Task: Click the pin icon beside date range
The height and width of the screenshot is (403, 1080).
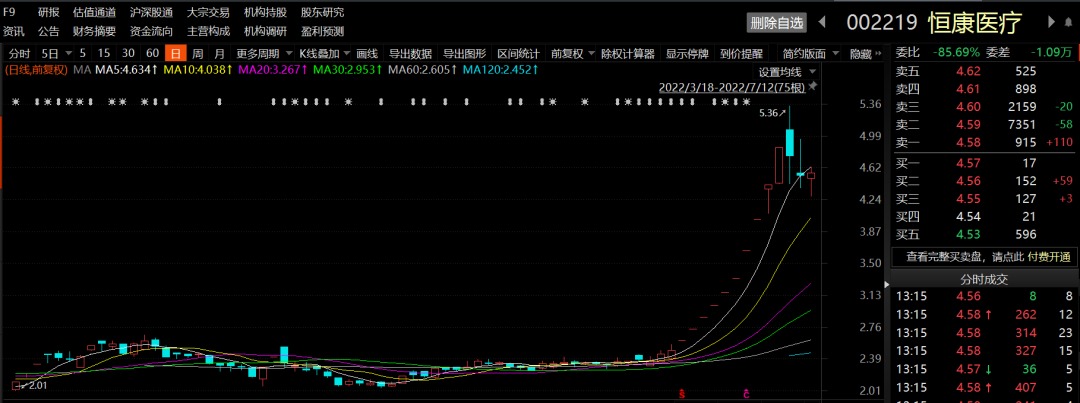Action: [x=813, y=87]
